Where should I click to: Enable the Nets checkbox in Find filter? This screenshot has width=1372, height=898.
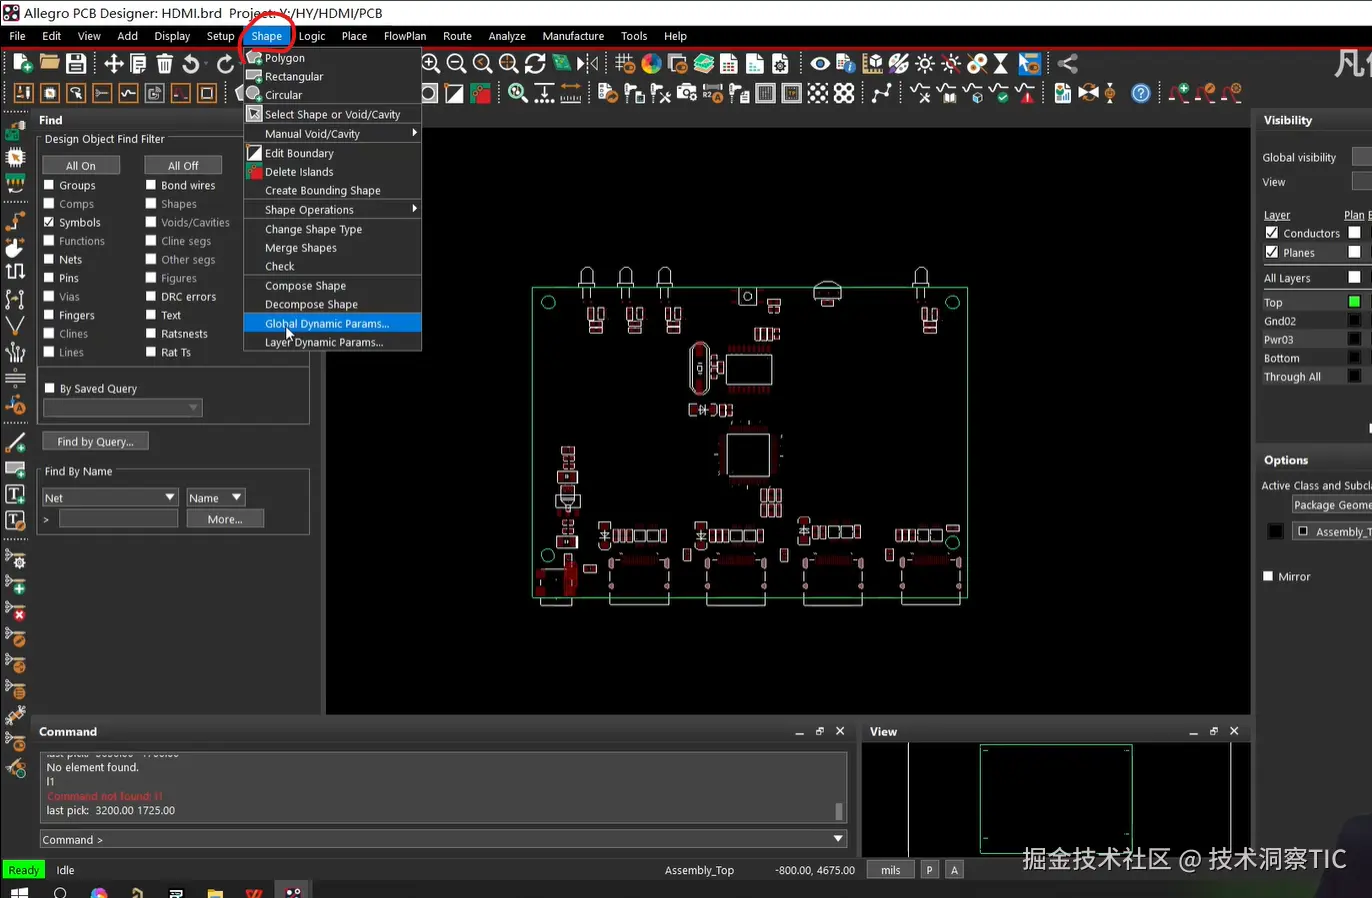(x=49, y=259)
